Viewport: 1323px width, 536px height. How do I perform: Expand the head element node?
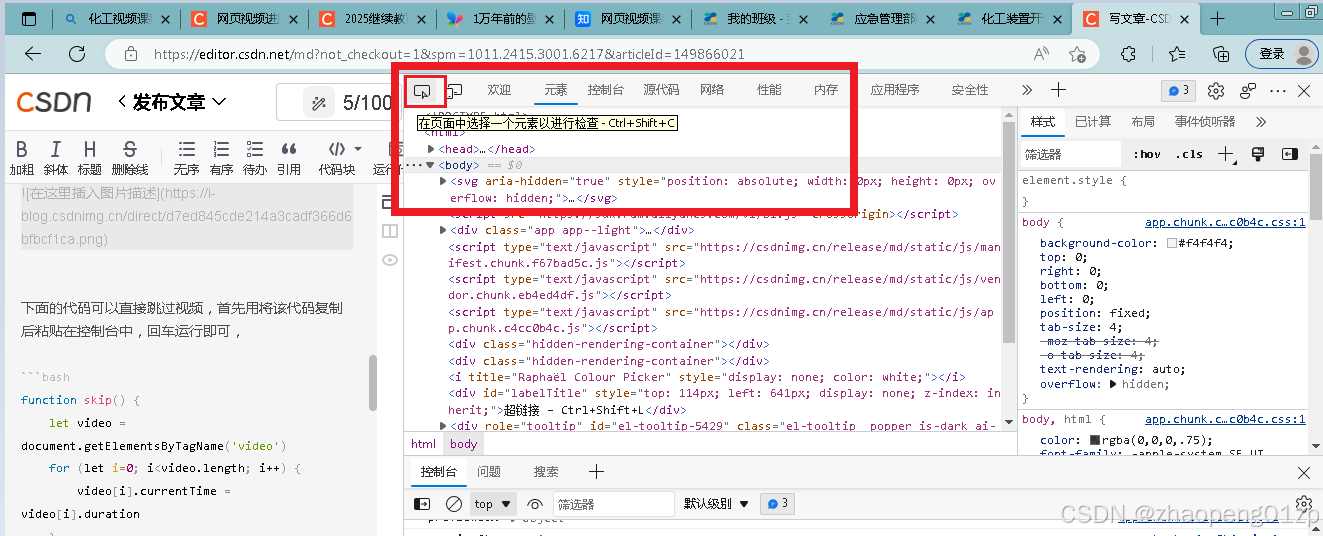(432, 149)
